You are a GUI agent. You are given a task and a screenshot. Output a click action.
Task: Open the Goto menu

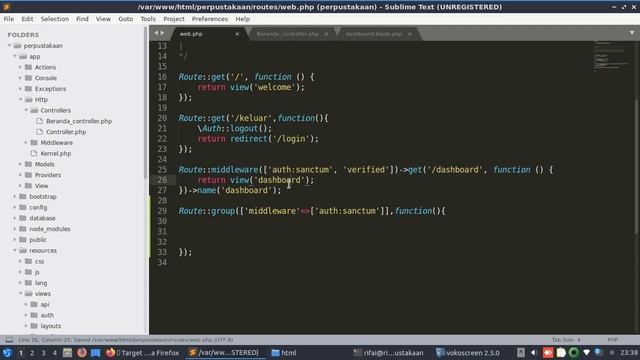coord(126,19)
